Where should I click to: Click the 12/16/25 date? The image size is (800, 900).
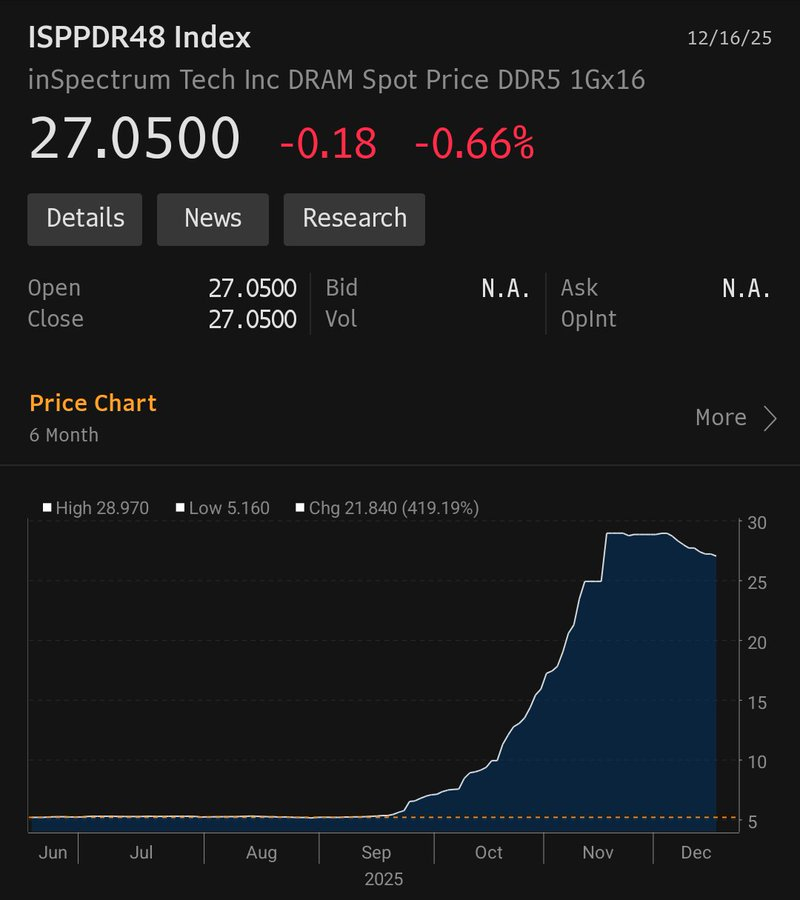[729, 38]
